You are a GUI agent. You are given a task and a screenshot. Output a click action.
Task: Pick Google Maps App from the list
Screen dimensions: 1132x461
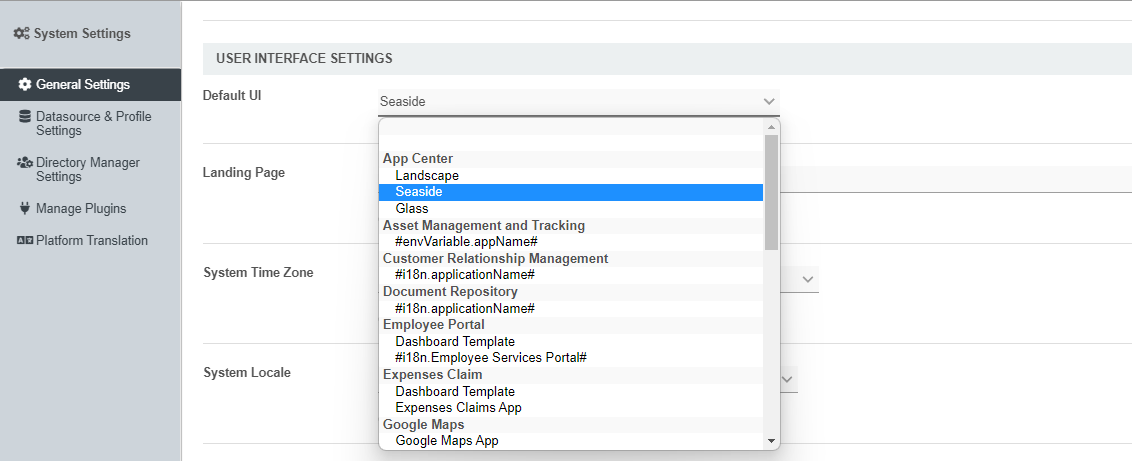pos(447,440)
